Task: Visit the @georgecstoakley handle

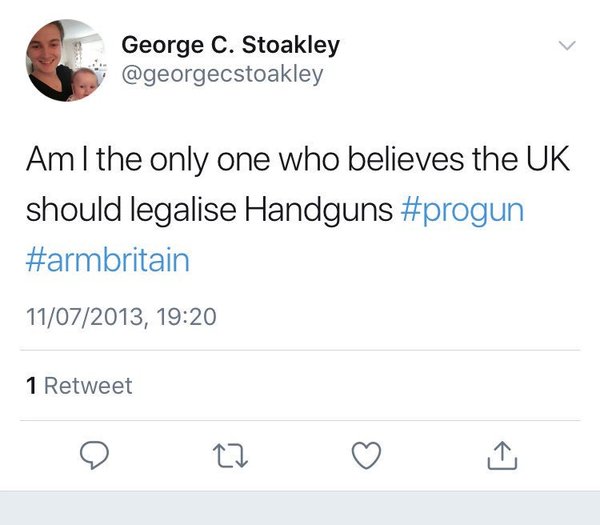Action: (x=222, y=74)
